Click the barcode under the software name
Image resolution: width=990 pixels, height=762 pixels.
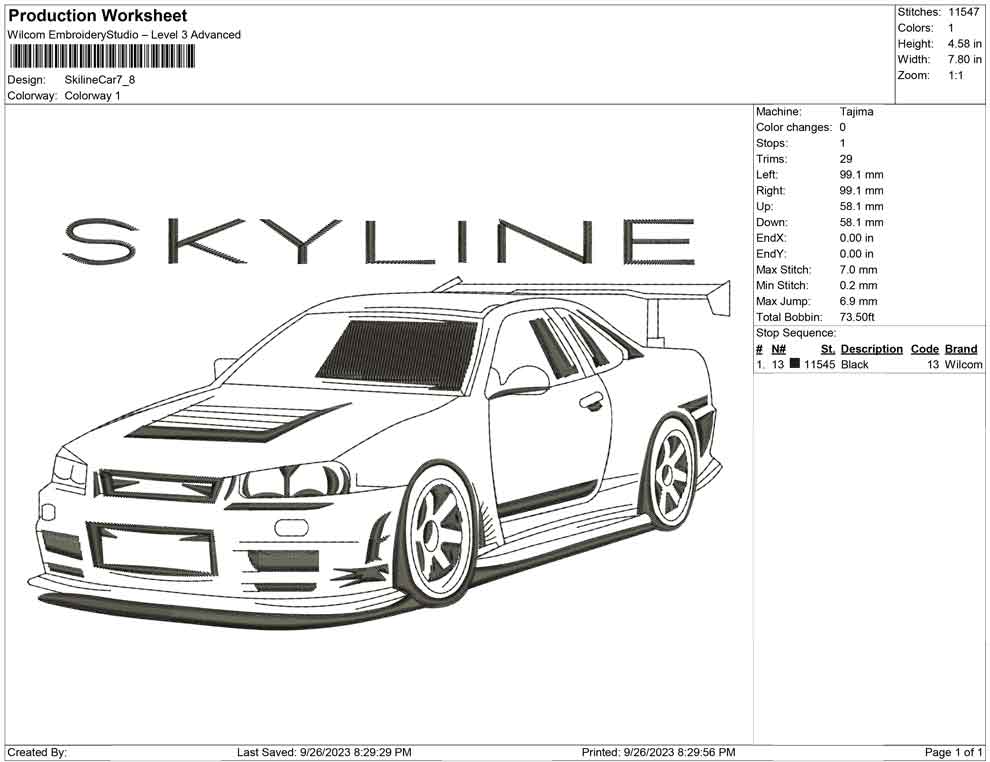pyautogui.click(x=102, y=57)
